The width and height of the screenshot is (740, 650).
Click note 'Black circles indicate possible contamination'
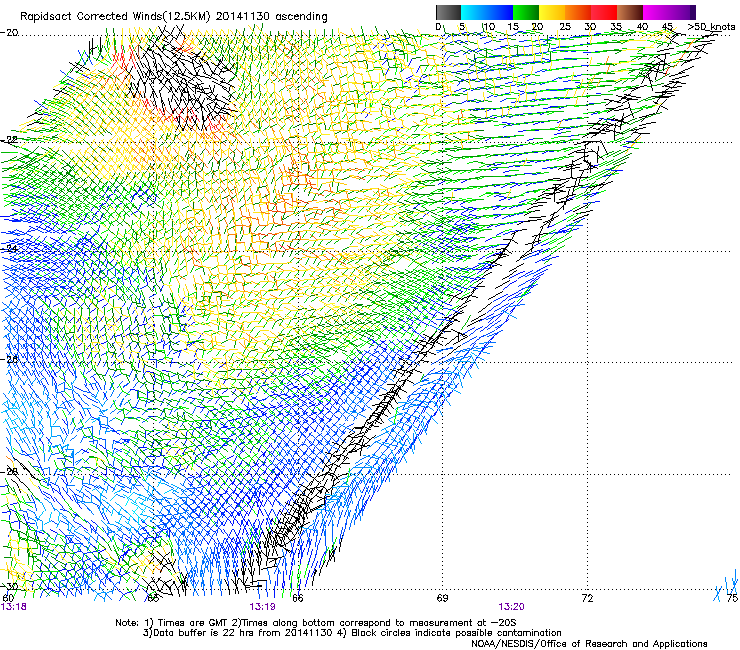[456, 633]
